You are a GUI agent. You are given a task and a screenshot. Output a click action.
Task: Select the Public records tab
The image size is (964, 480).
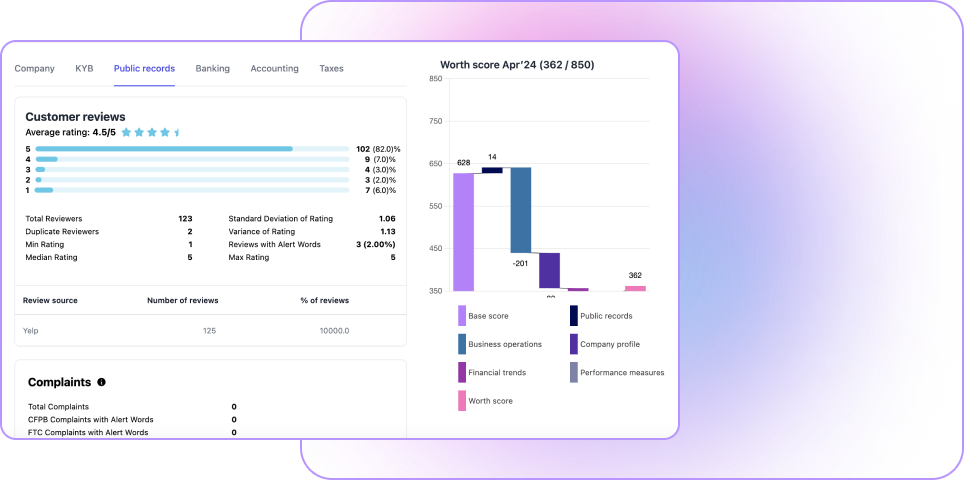[144, 69]
